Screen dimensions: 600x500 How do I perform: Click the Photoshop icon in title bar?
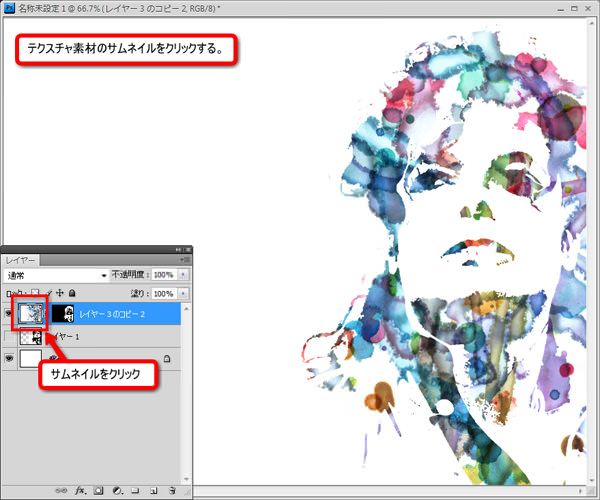tap(9, 8)
